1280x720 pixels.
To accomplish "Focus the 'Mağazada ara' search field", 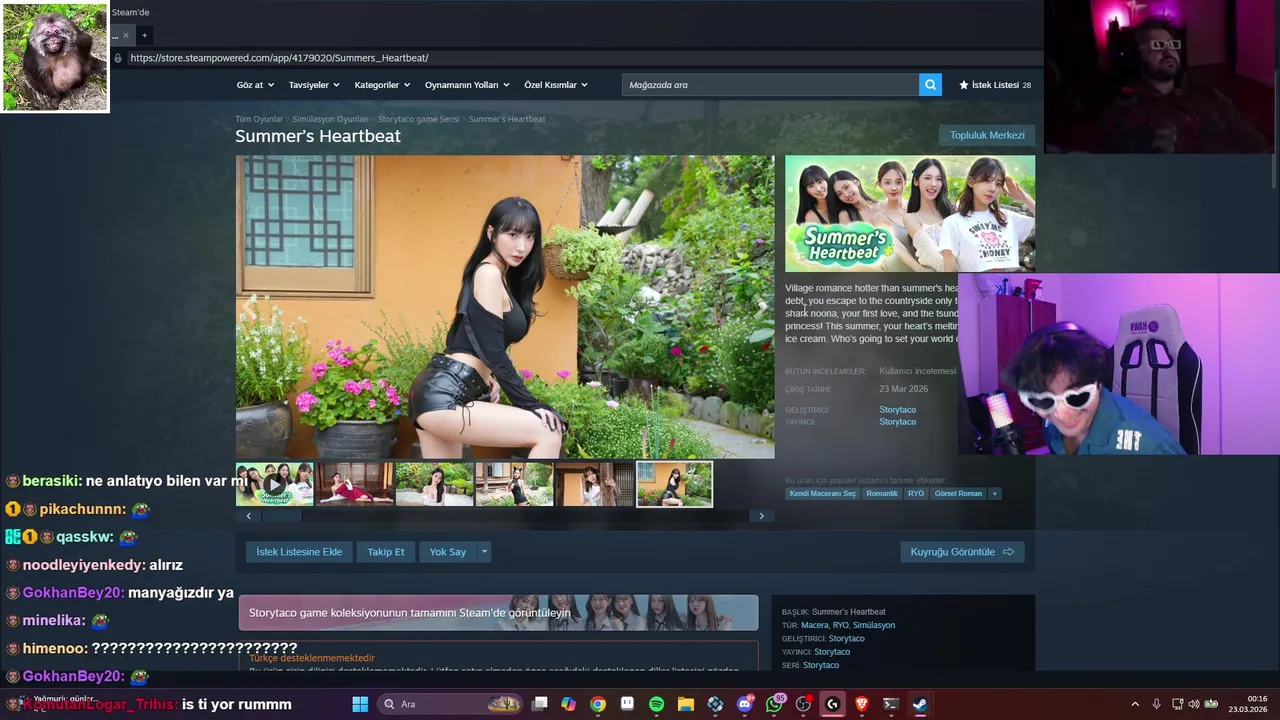I will (770, 85).
